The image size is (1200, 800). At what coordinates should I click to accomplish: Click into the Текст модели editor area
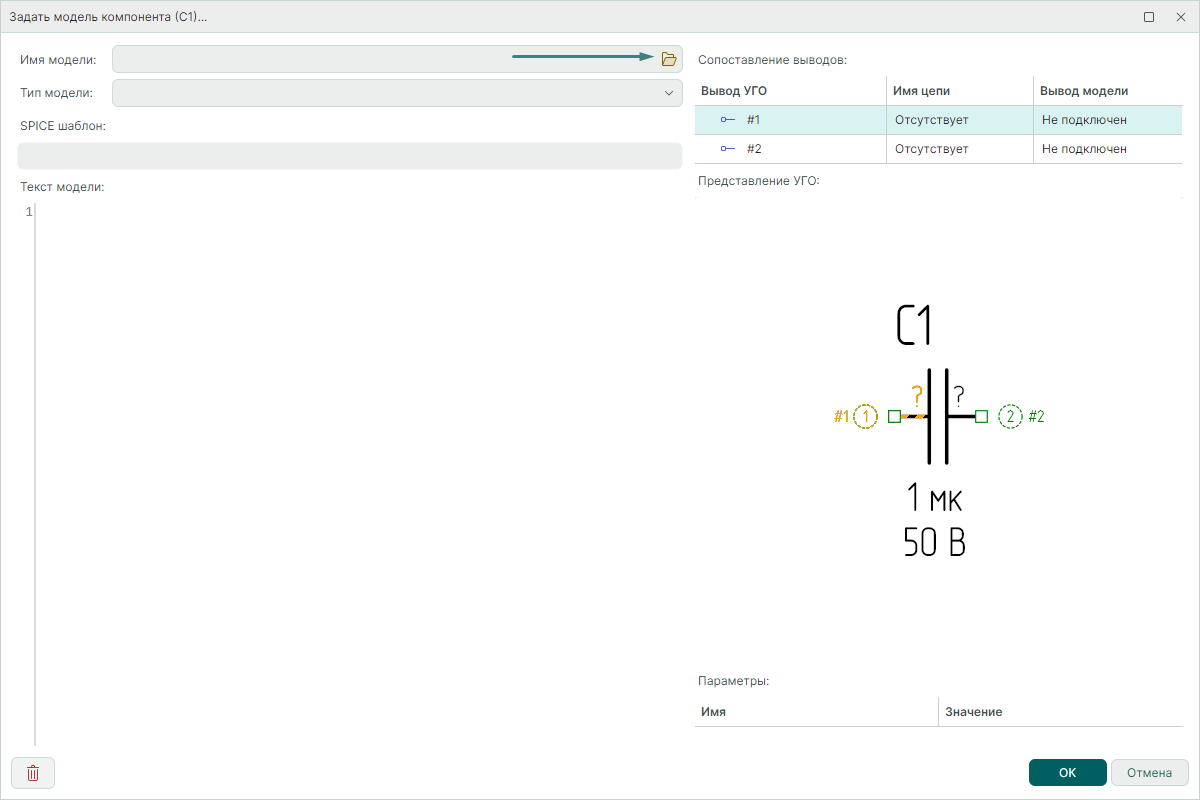point(360,450)
